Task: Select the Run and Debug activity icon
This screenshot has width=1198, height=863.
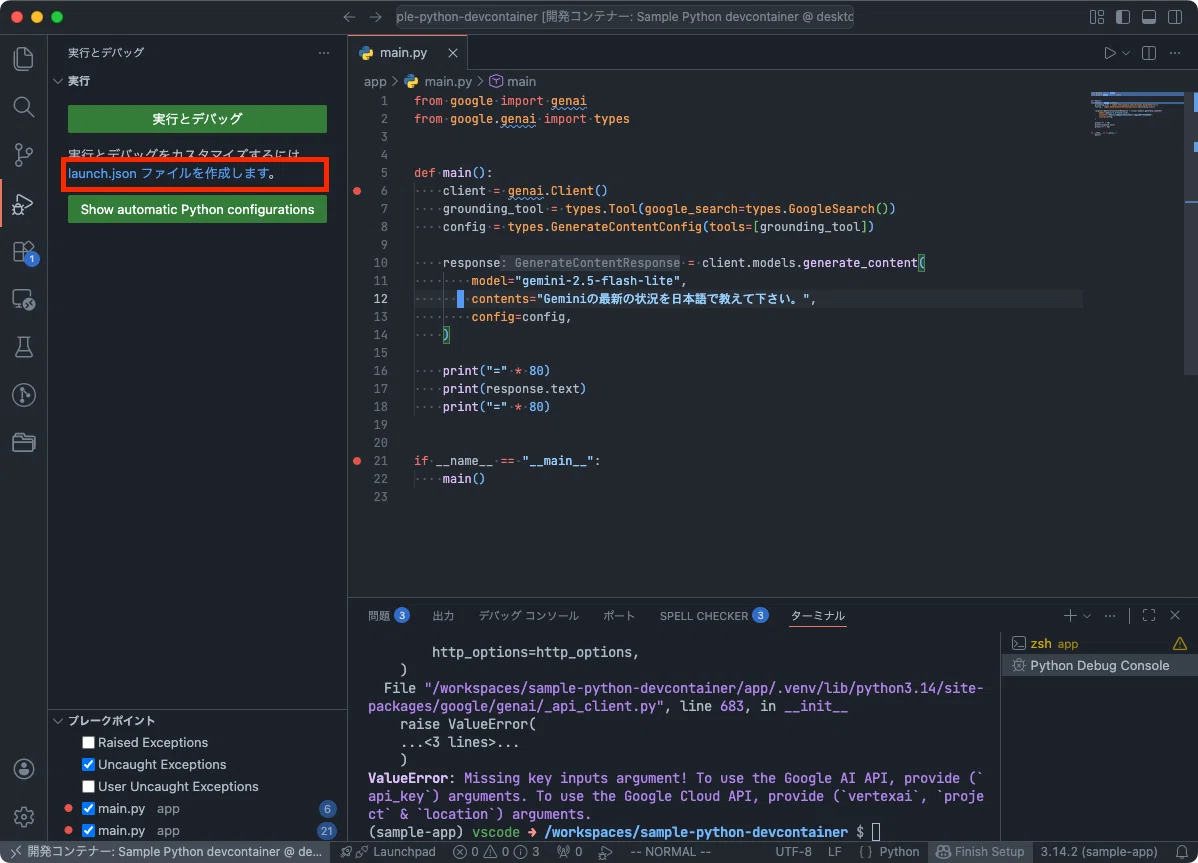Action: [24, 203]
